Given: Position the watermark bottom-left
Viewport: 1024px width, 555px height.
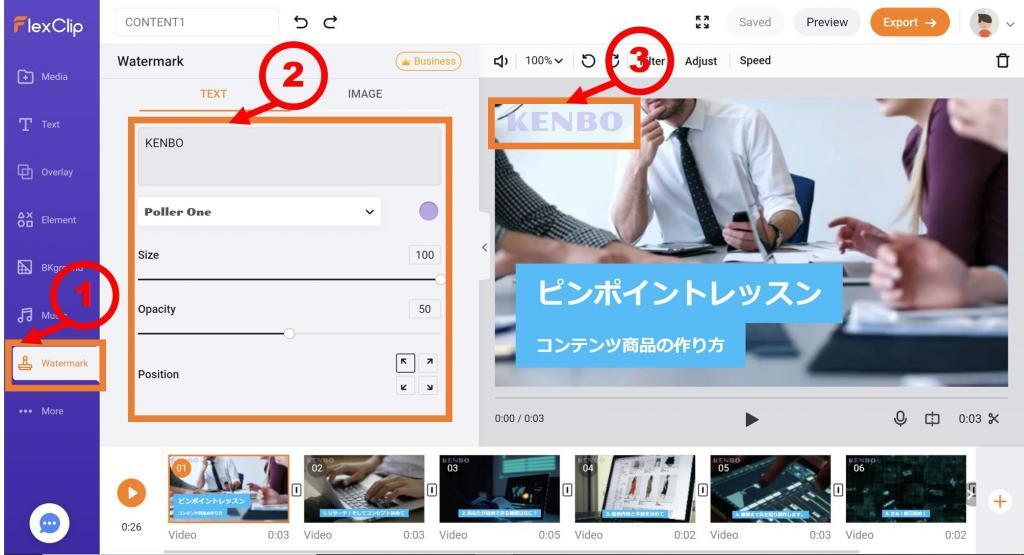Looking at the screenshot, I should [x=405, y=386].
